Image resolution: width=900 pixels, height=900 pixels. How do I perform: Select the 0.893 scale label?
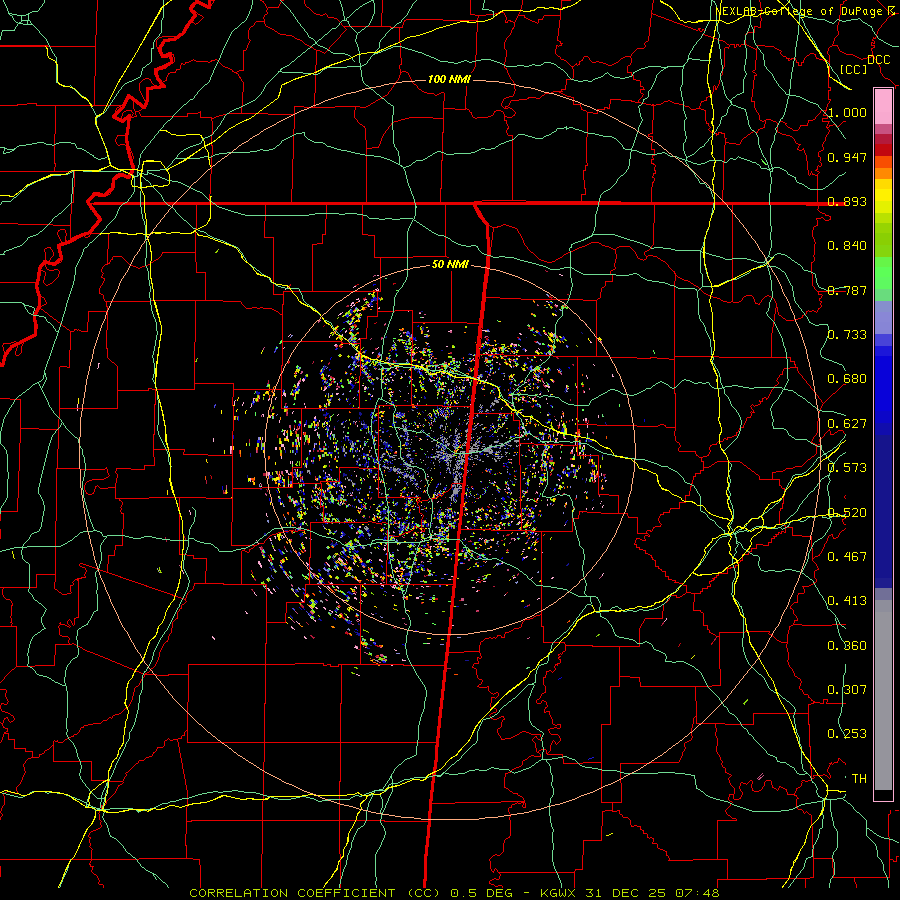(x=847, y=201)
